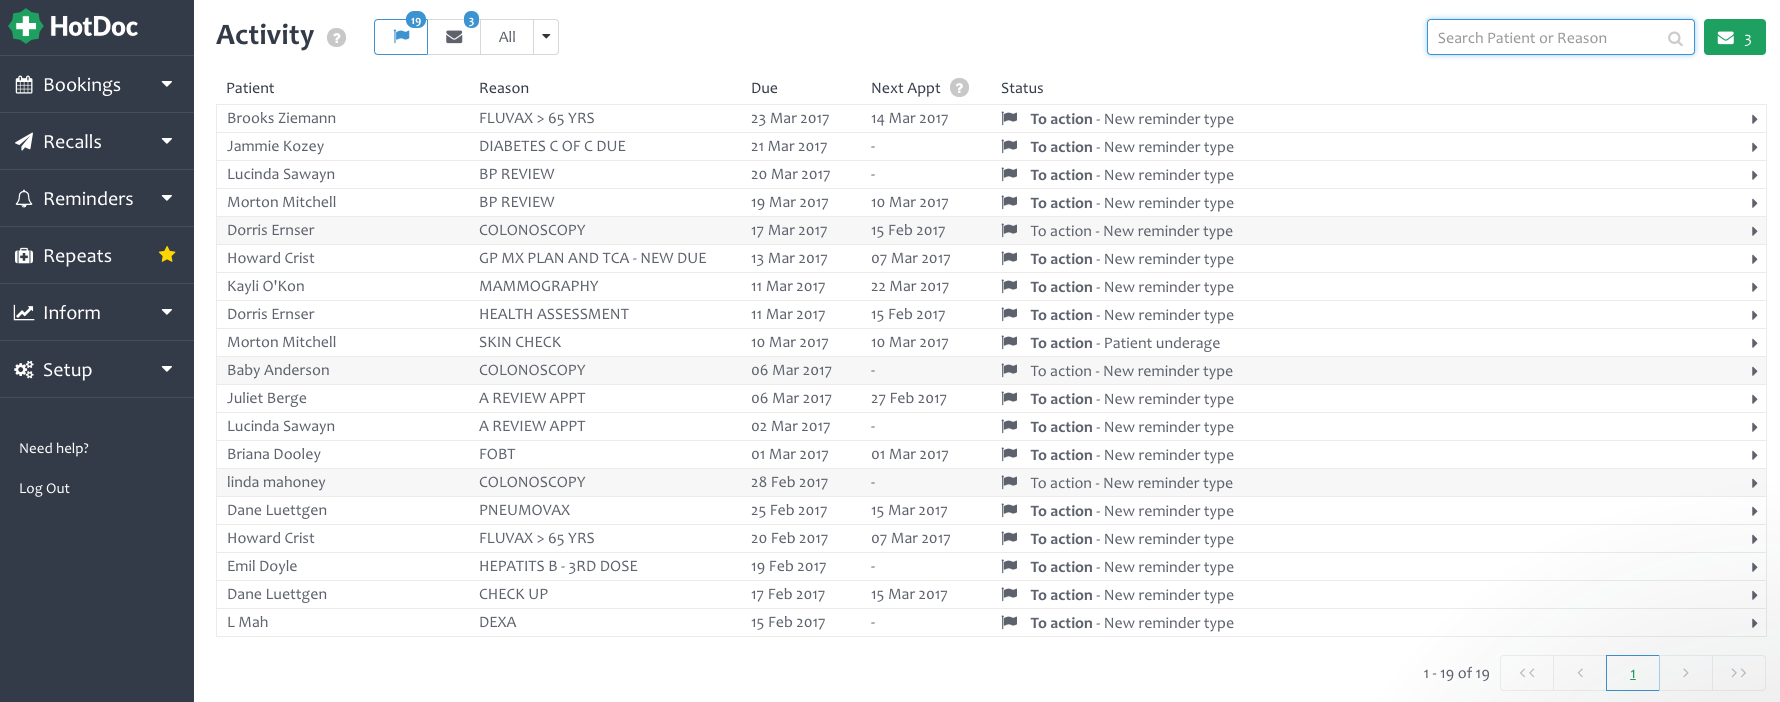Click the Patient column header

(250, 88)
